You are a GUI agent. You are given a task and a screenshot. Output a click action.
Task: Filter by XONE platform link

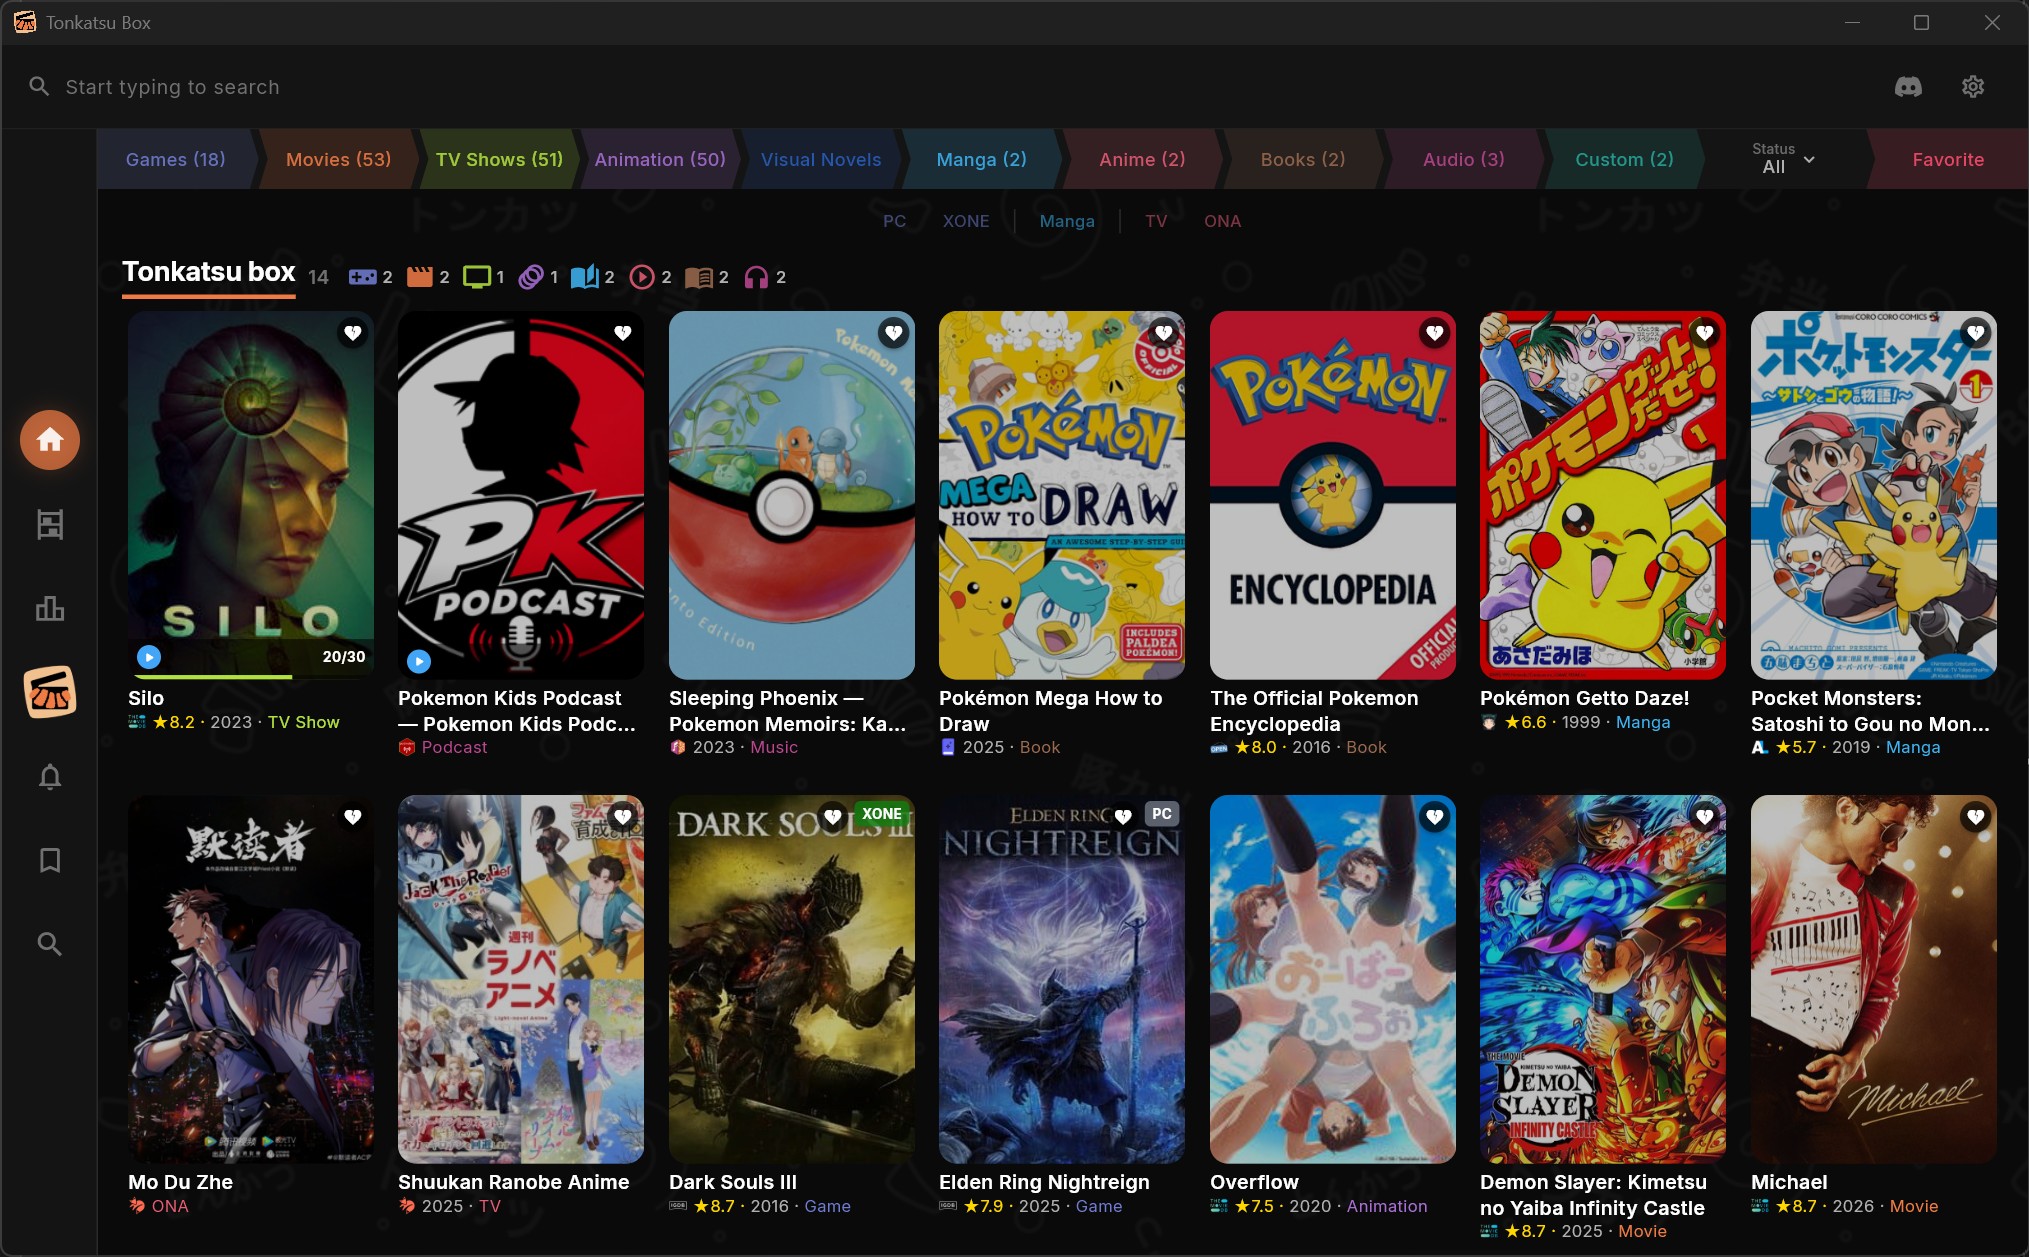click(x=966, y=221)
